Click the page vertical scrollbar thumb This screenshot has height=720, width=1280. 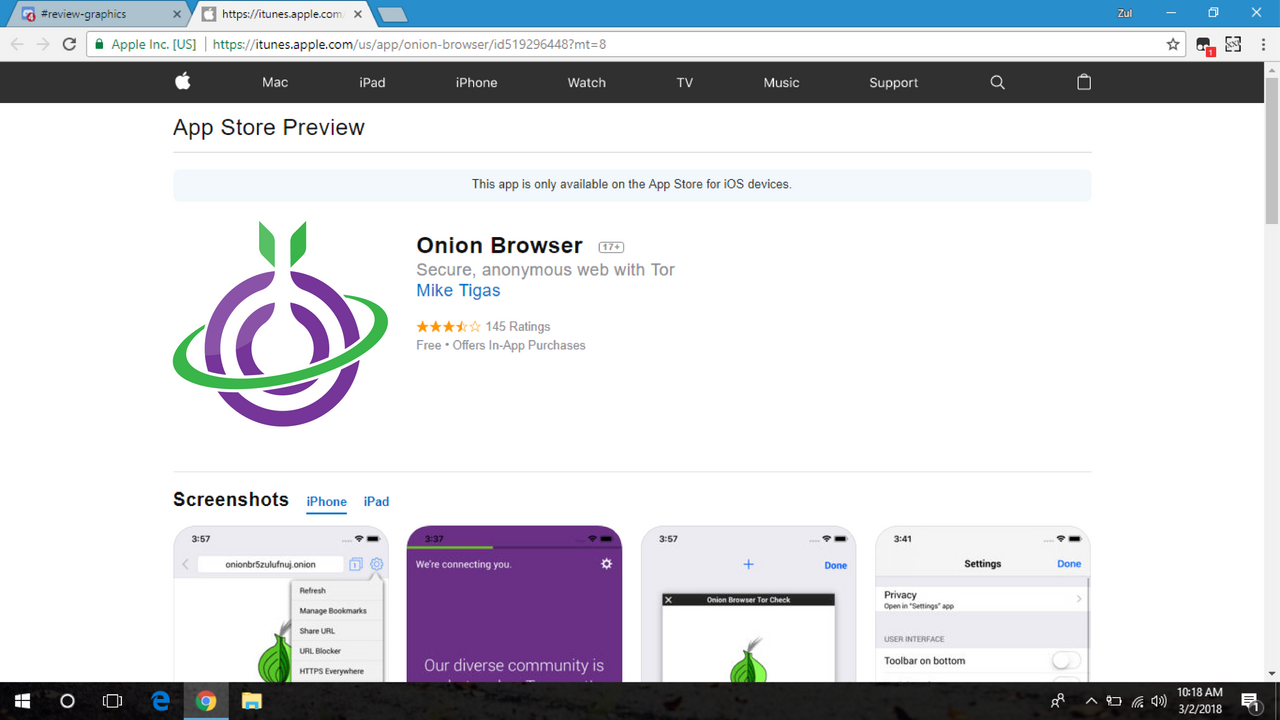coord(1271,150)
